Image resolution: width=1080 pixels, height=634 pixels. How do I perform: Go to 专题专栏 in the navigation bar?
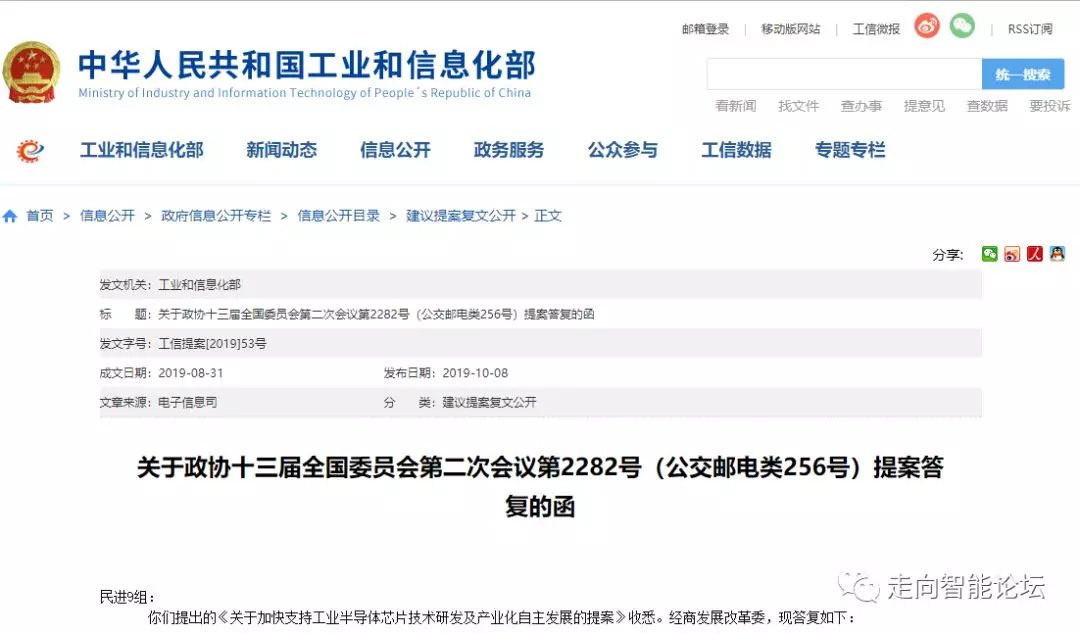point(850,150)
